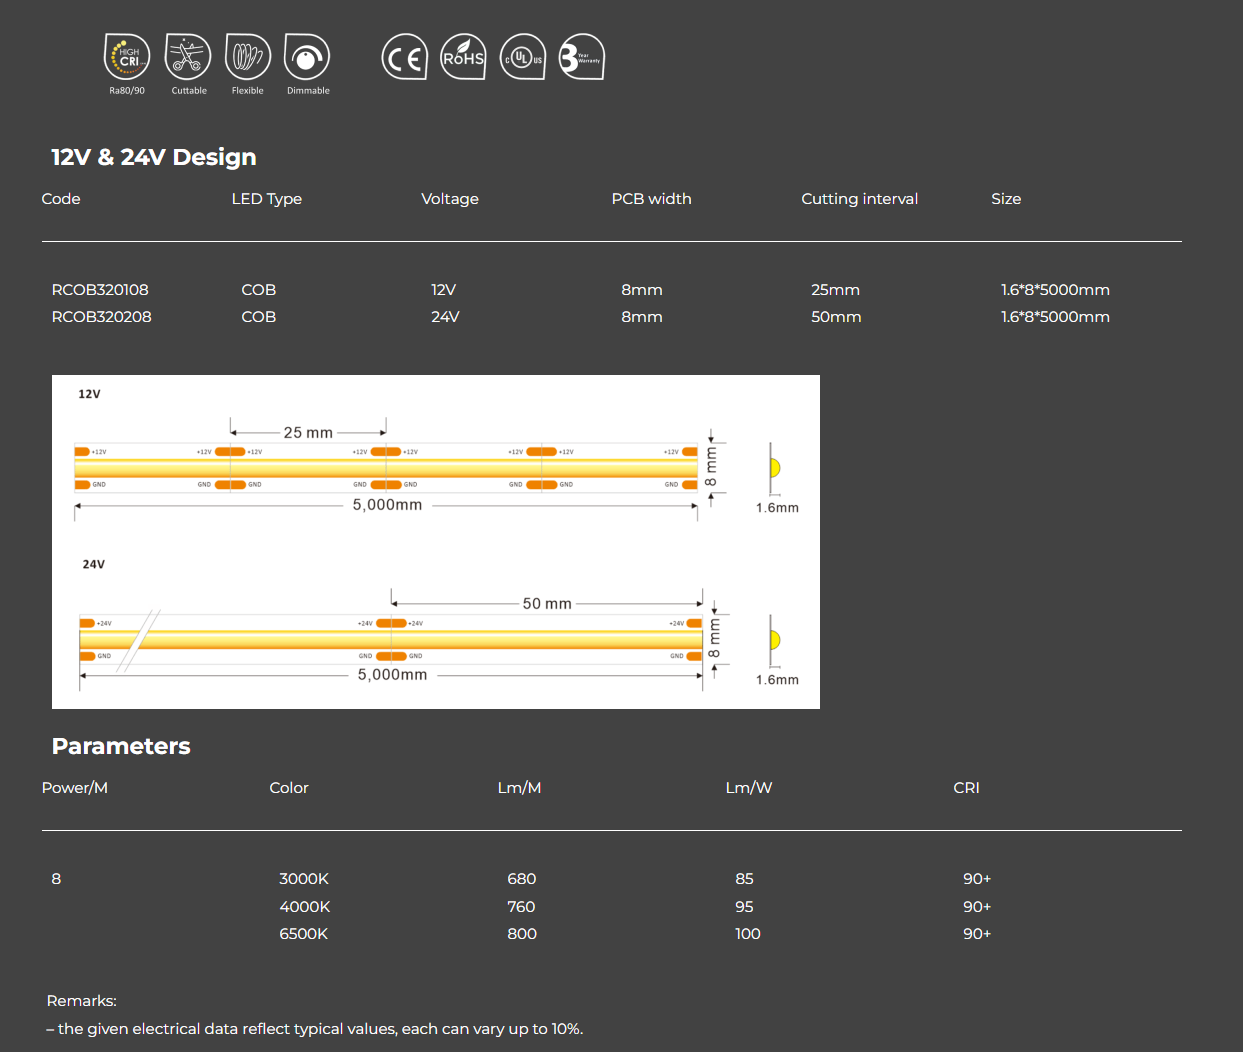Click the Dimmable dial icon

(x=307, y=58)
